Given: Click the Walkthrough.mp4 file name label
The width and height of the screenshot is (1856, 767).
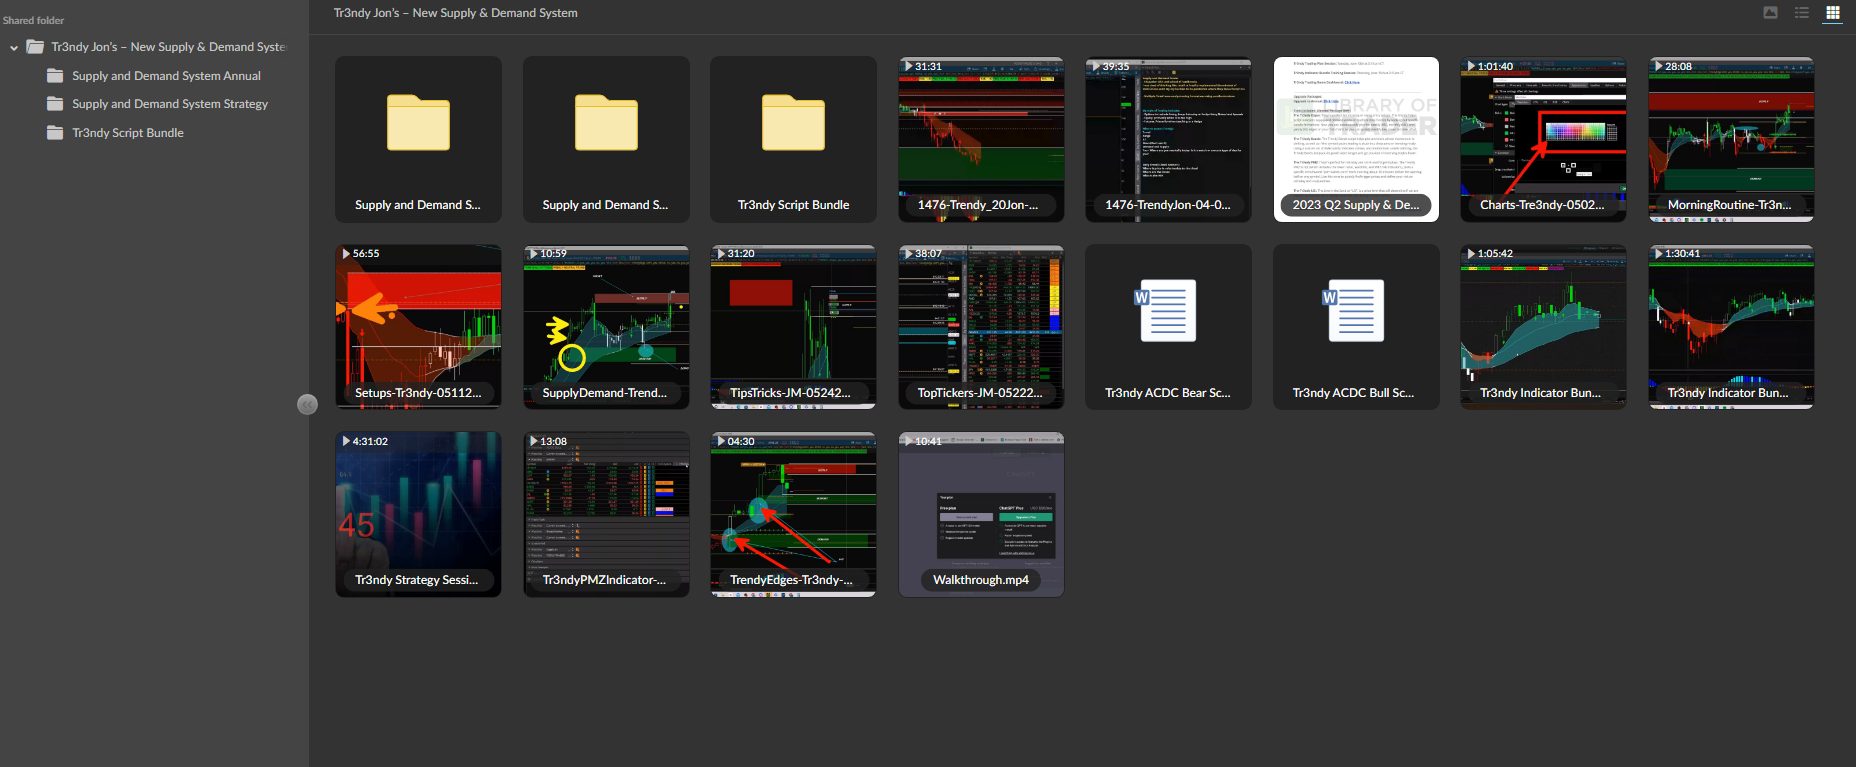Looking at the screenshot, I should coord(981,580).
